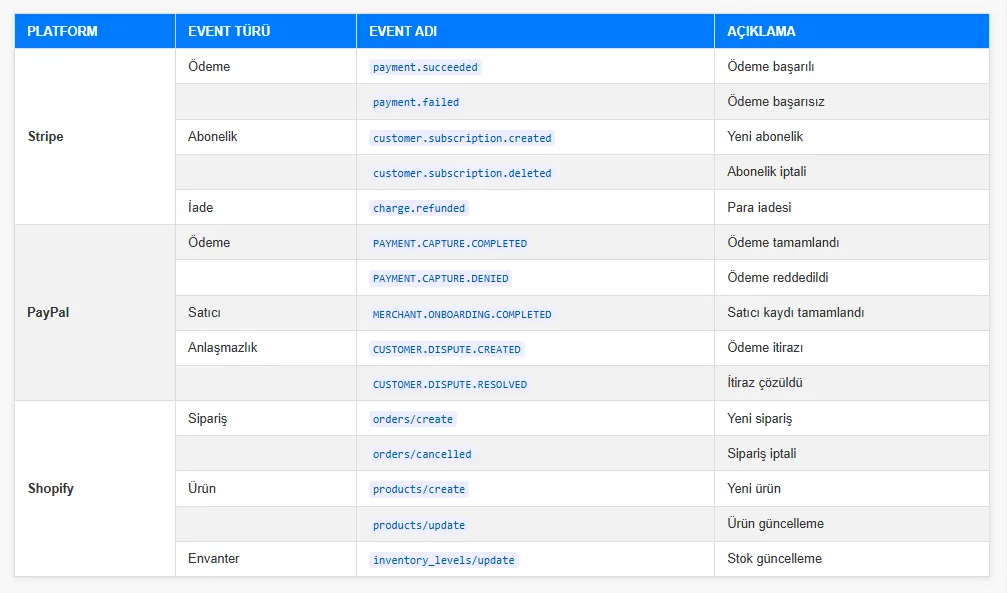
Task: Click the payment.failed event code
Action: tap(416, 102)
